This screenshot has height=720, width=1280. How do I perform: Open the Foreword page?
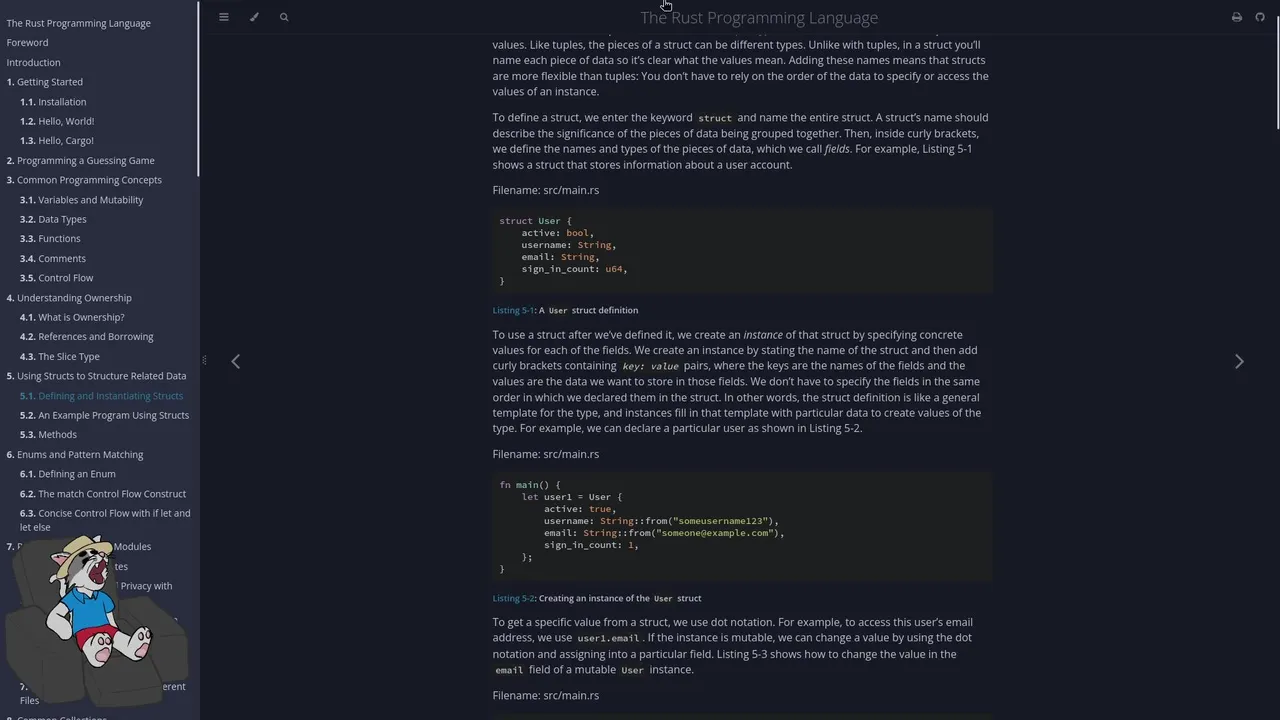tap(27, 42)
